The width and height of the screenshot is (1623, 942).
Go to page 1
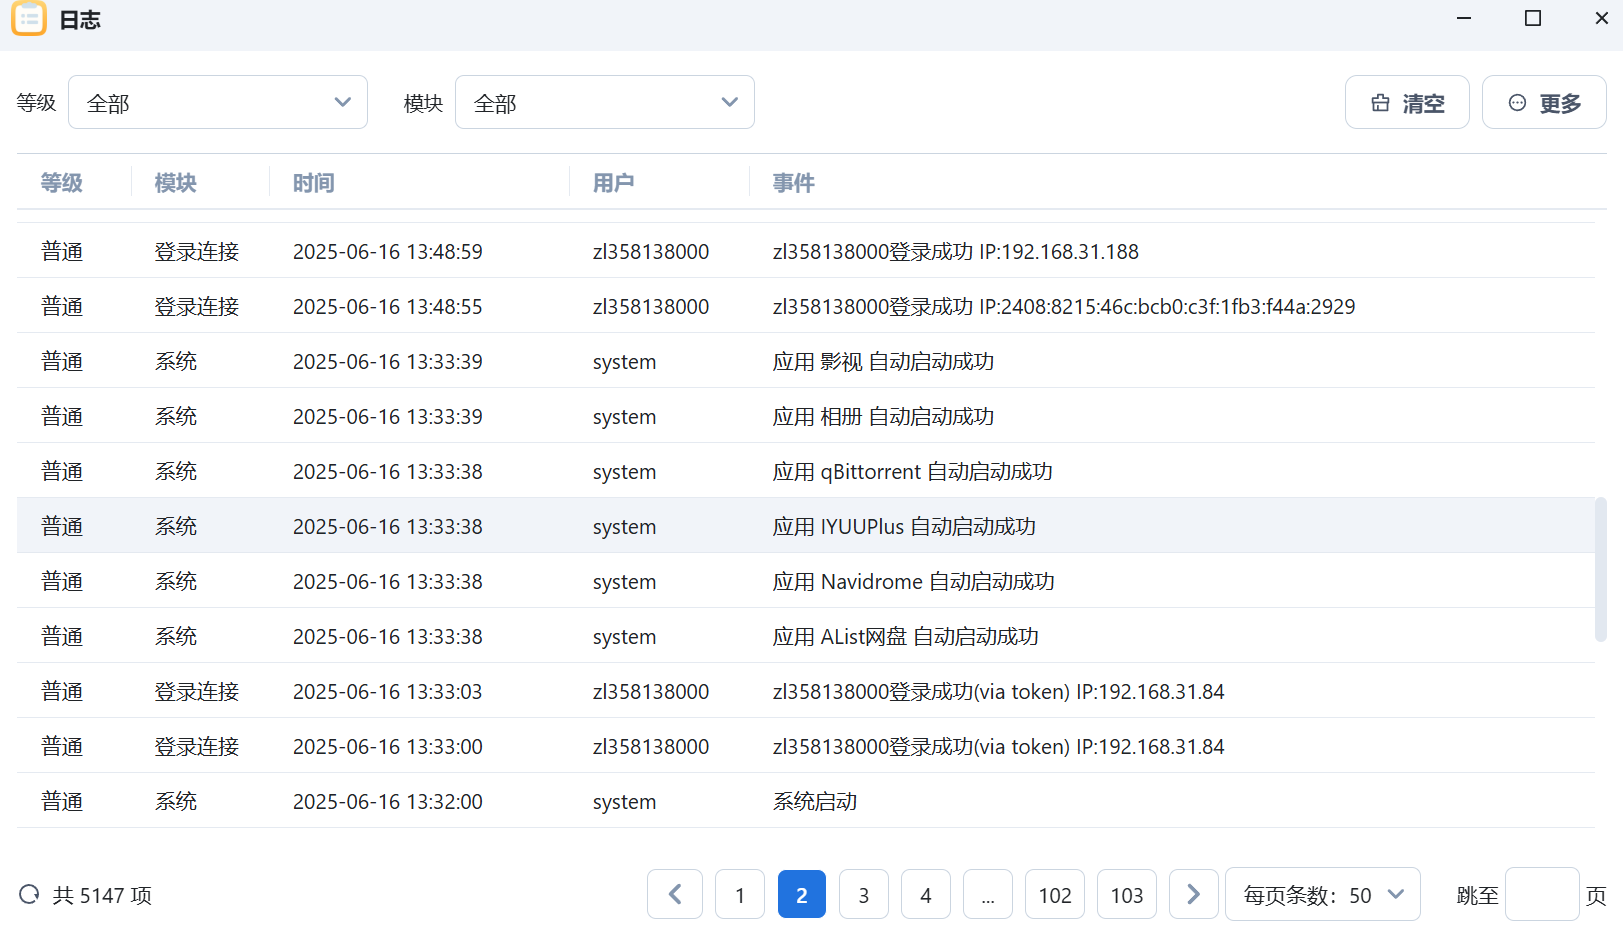(740, 894)
